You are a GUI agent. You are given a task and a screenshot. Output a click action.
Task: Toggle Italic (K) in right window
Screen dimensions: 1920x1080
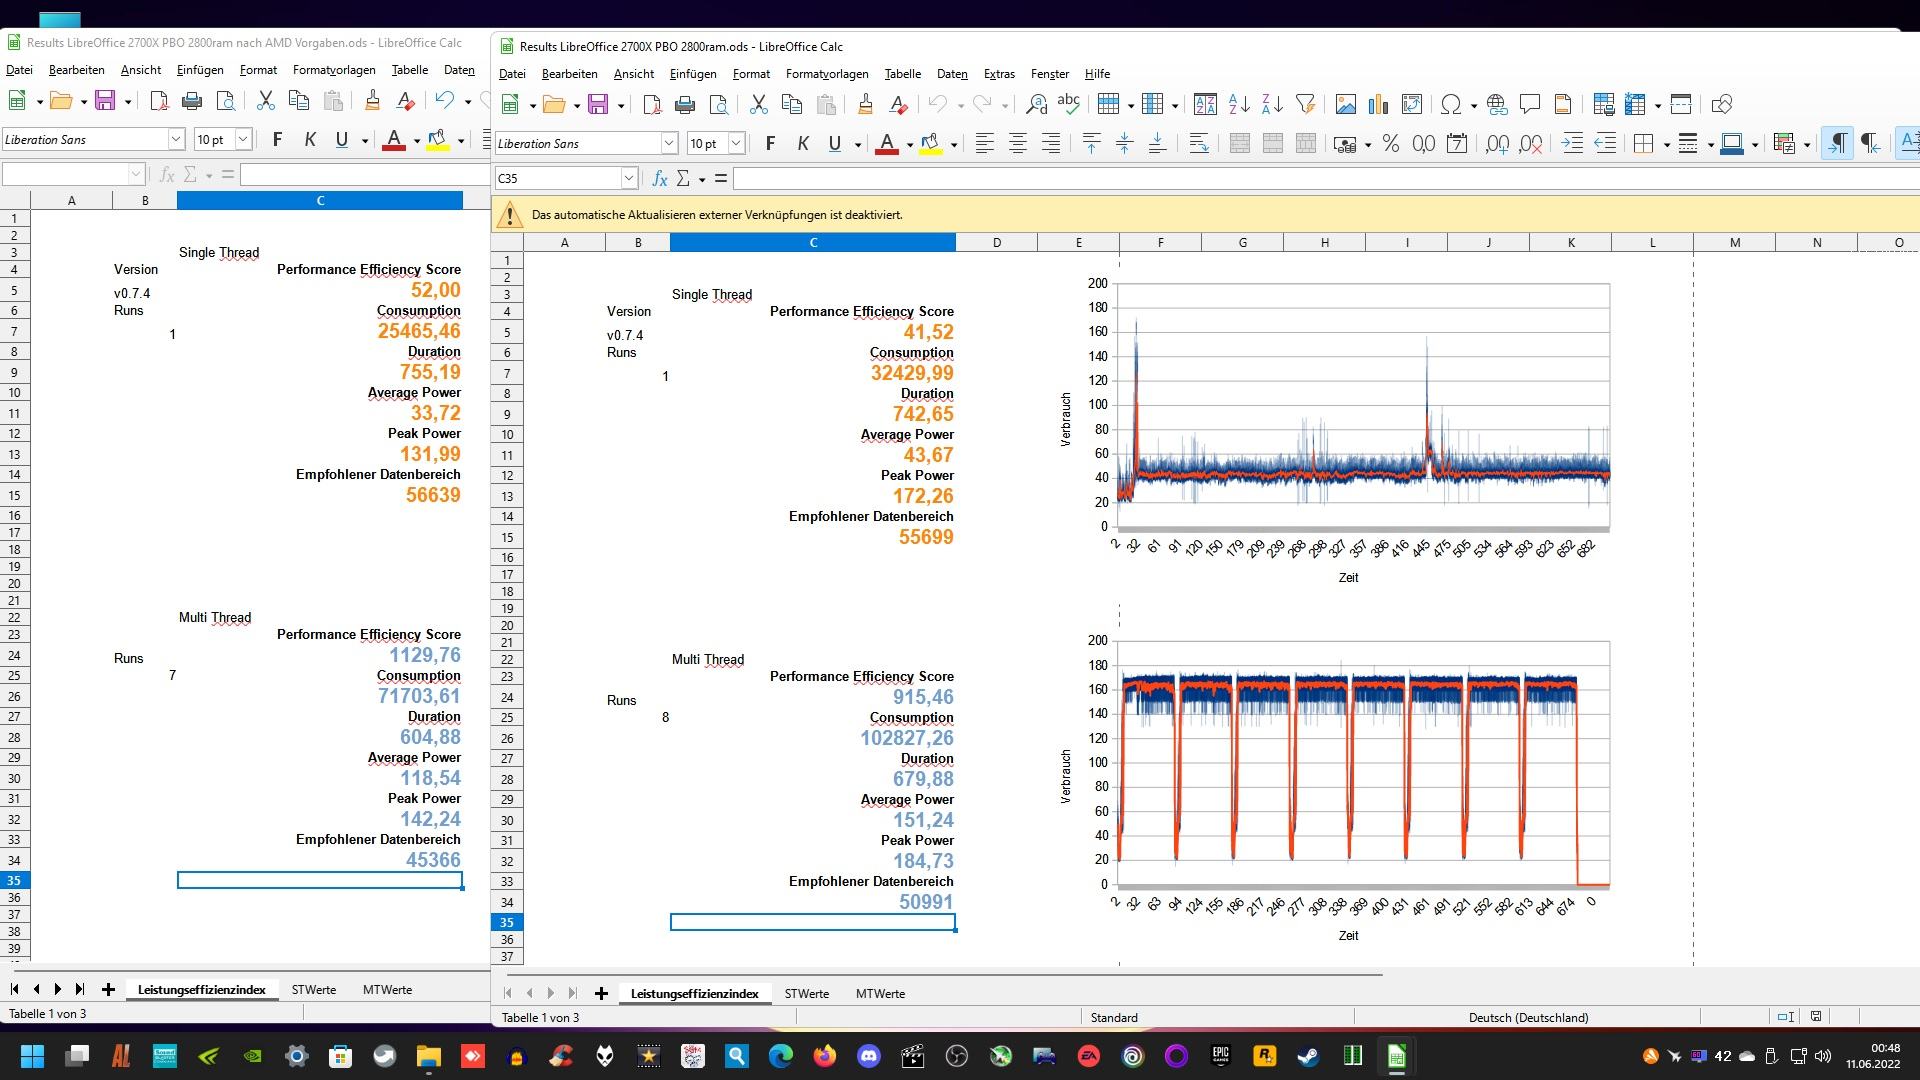pos(802,143)
